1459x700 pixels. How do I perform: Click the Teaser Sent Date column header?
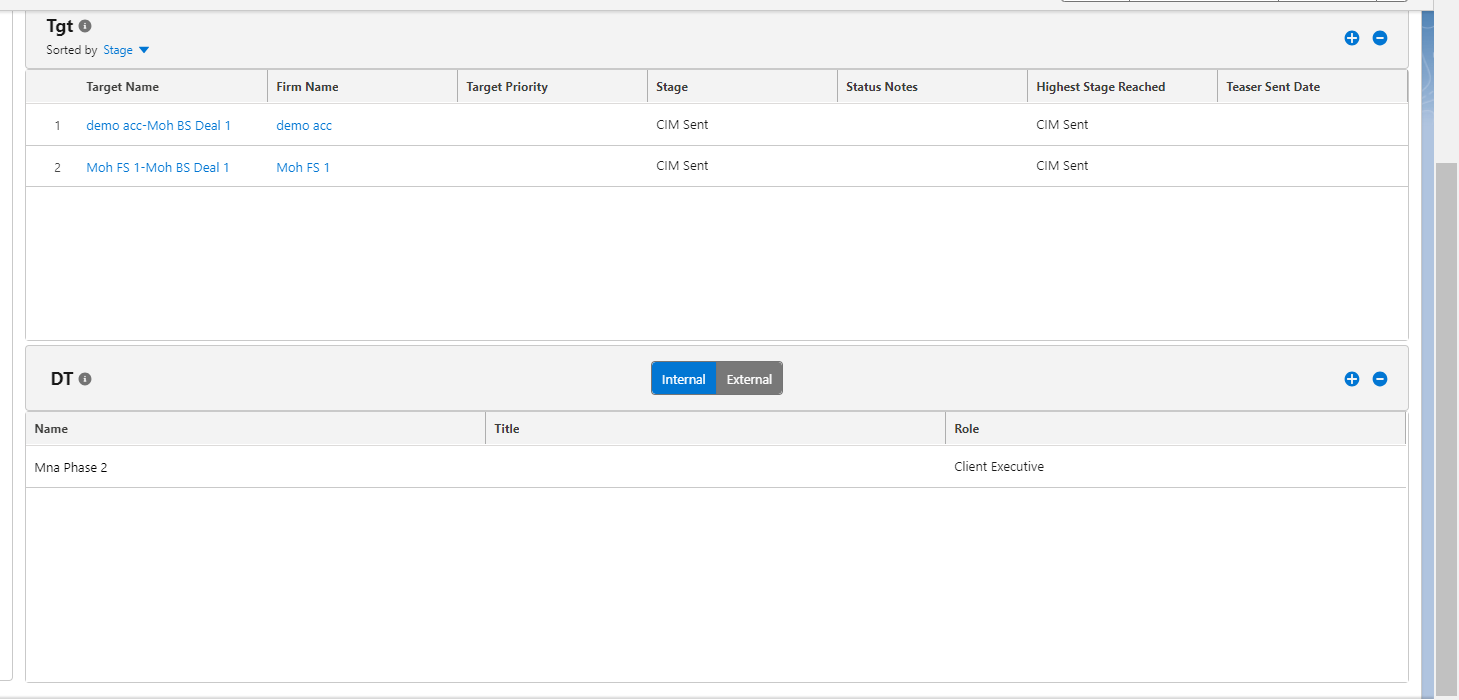click(x=1273, y=87)
